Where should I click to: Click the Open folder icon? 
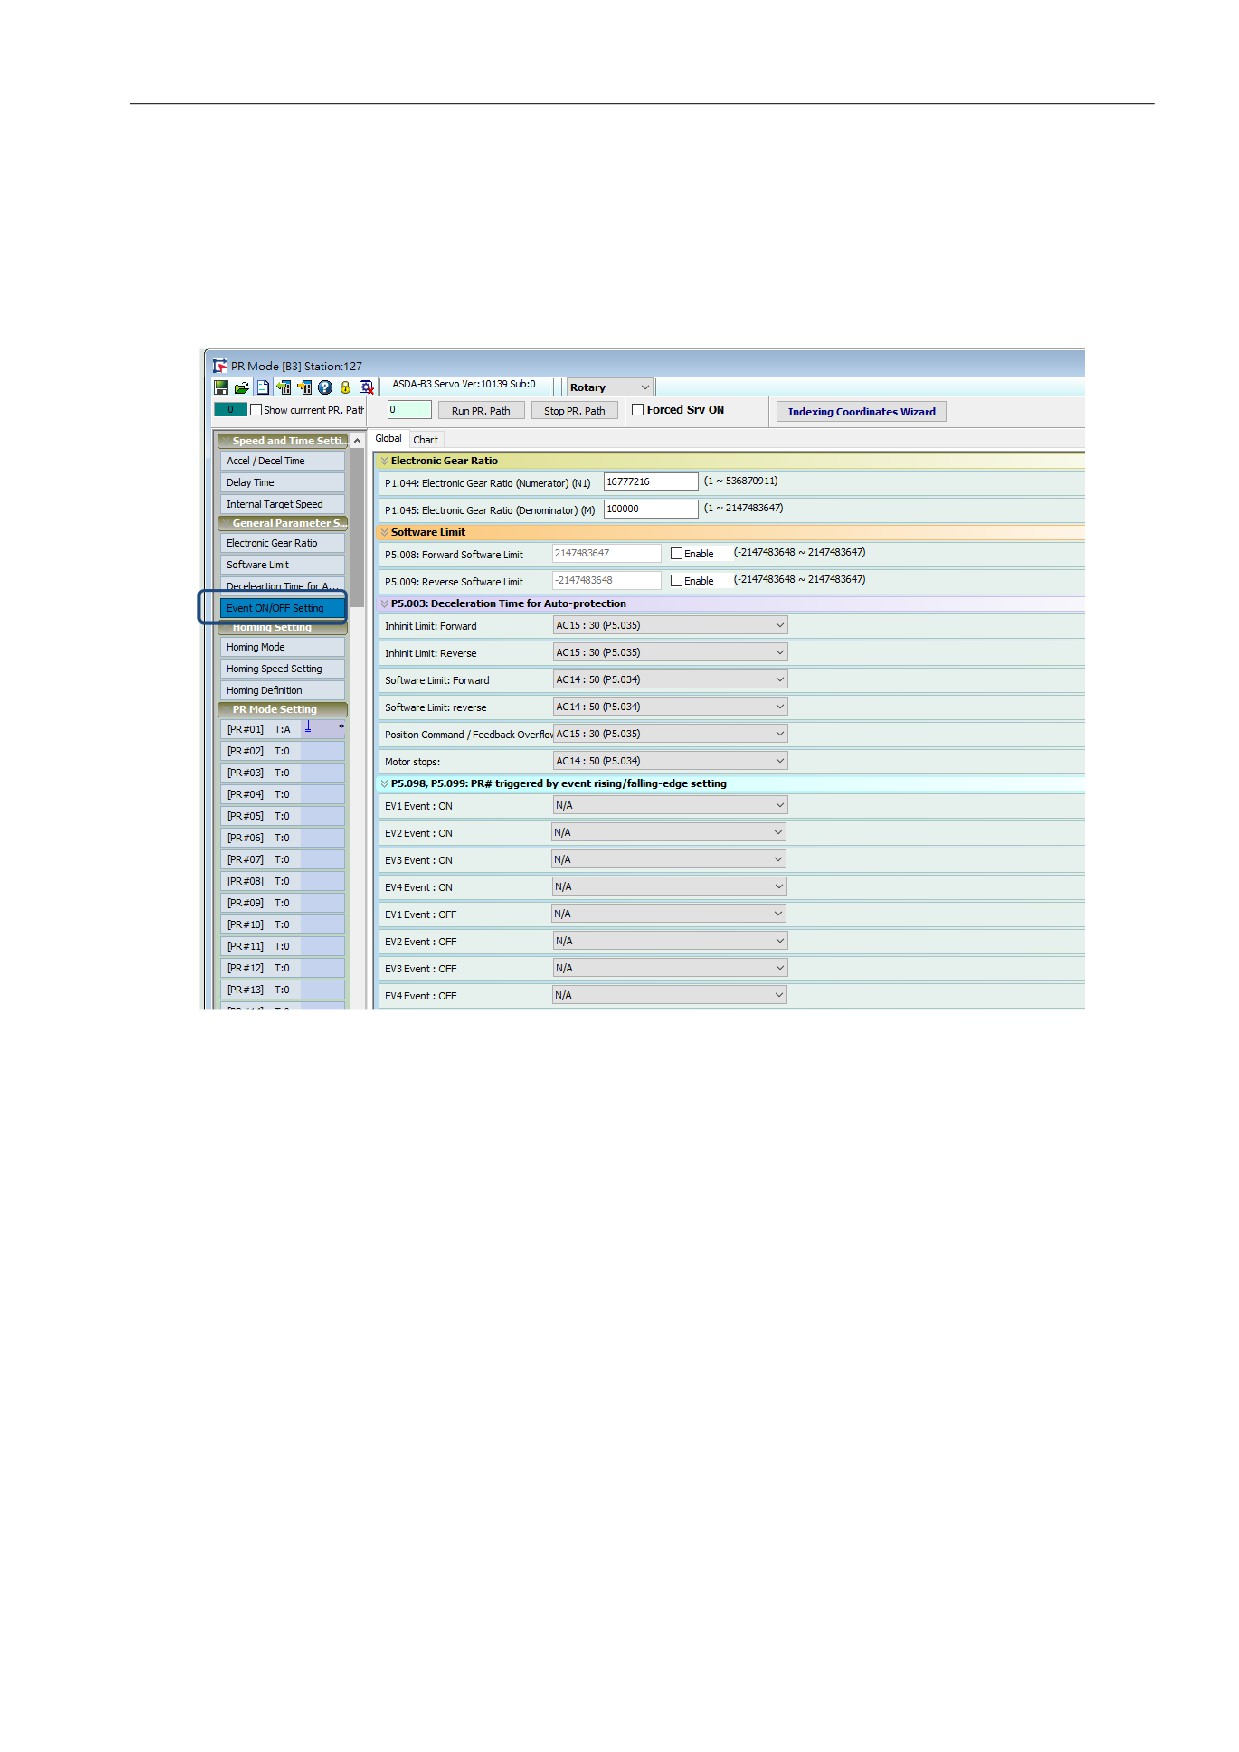coord(241,388)
